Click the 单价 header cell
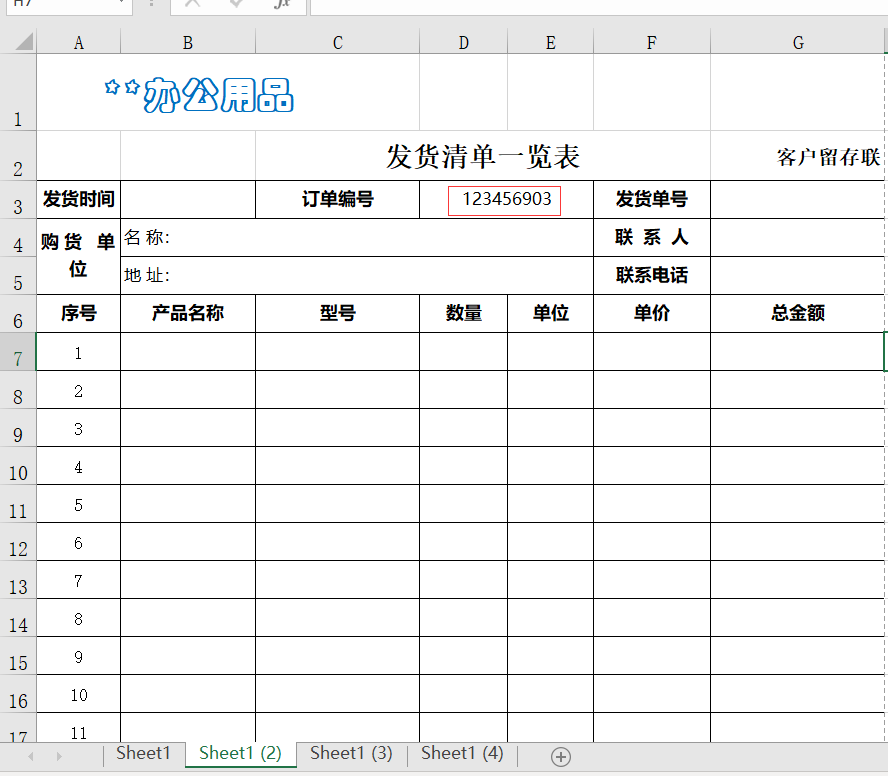Viewport: 888px width, 776px height. click(x=652, y=313)
